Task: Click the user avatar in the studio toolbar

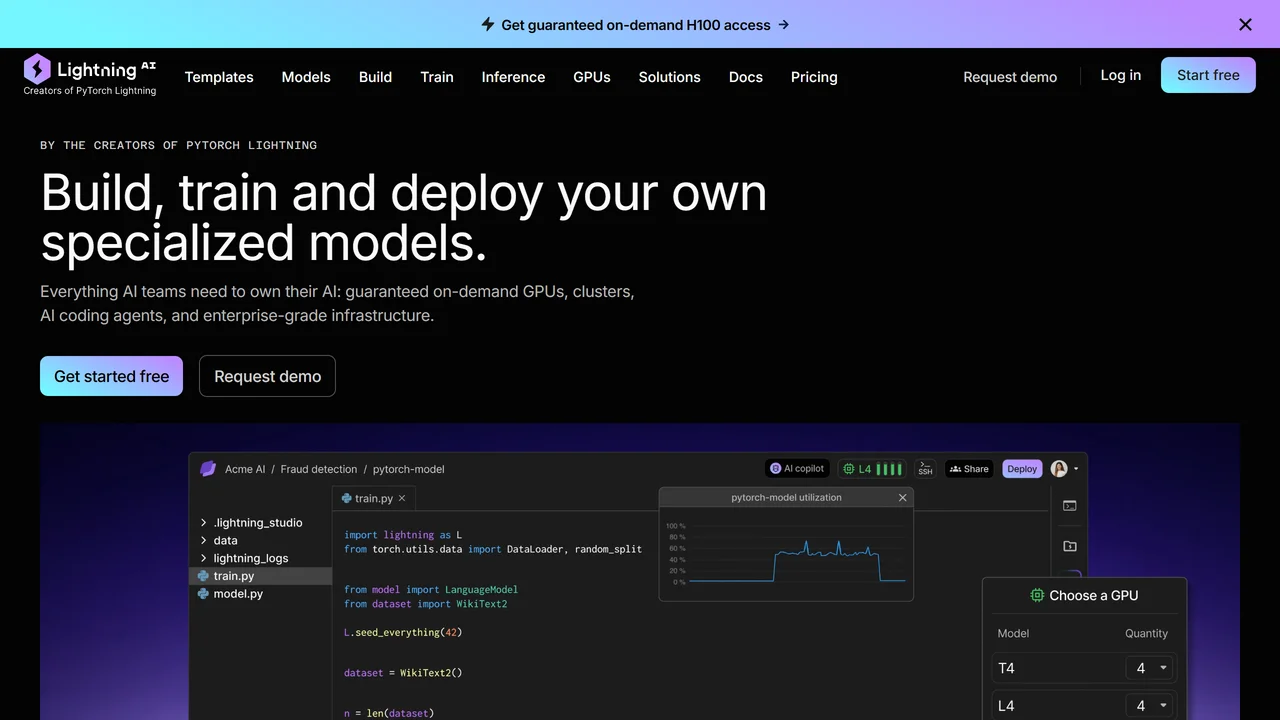Action: click(x=1059, y=468)
